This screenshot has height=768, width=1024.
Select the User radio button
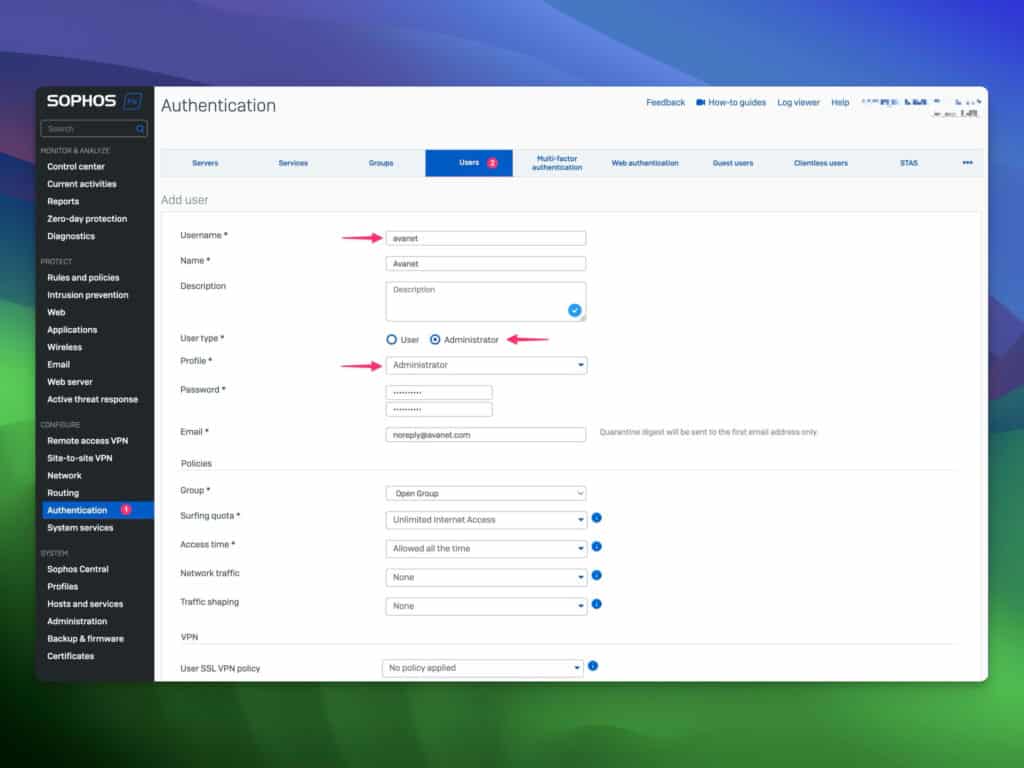(392, 339)
